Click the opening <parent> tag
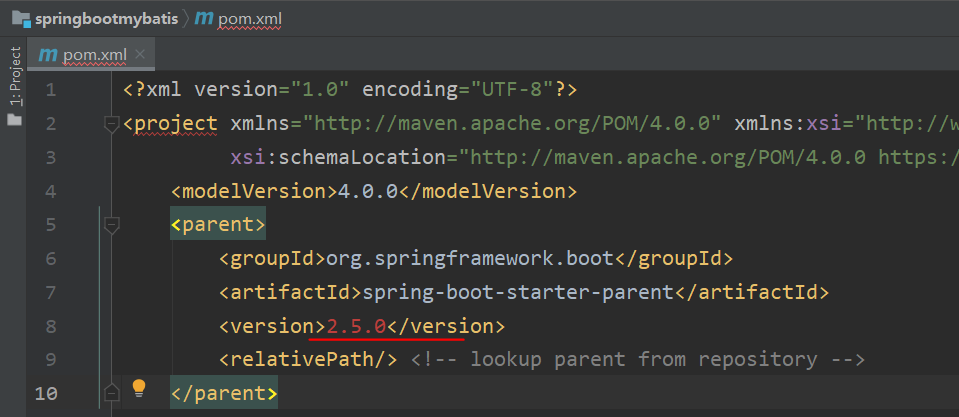This screenshot has height=417, width=959. [x=218, y=225]
